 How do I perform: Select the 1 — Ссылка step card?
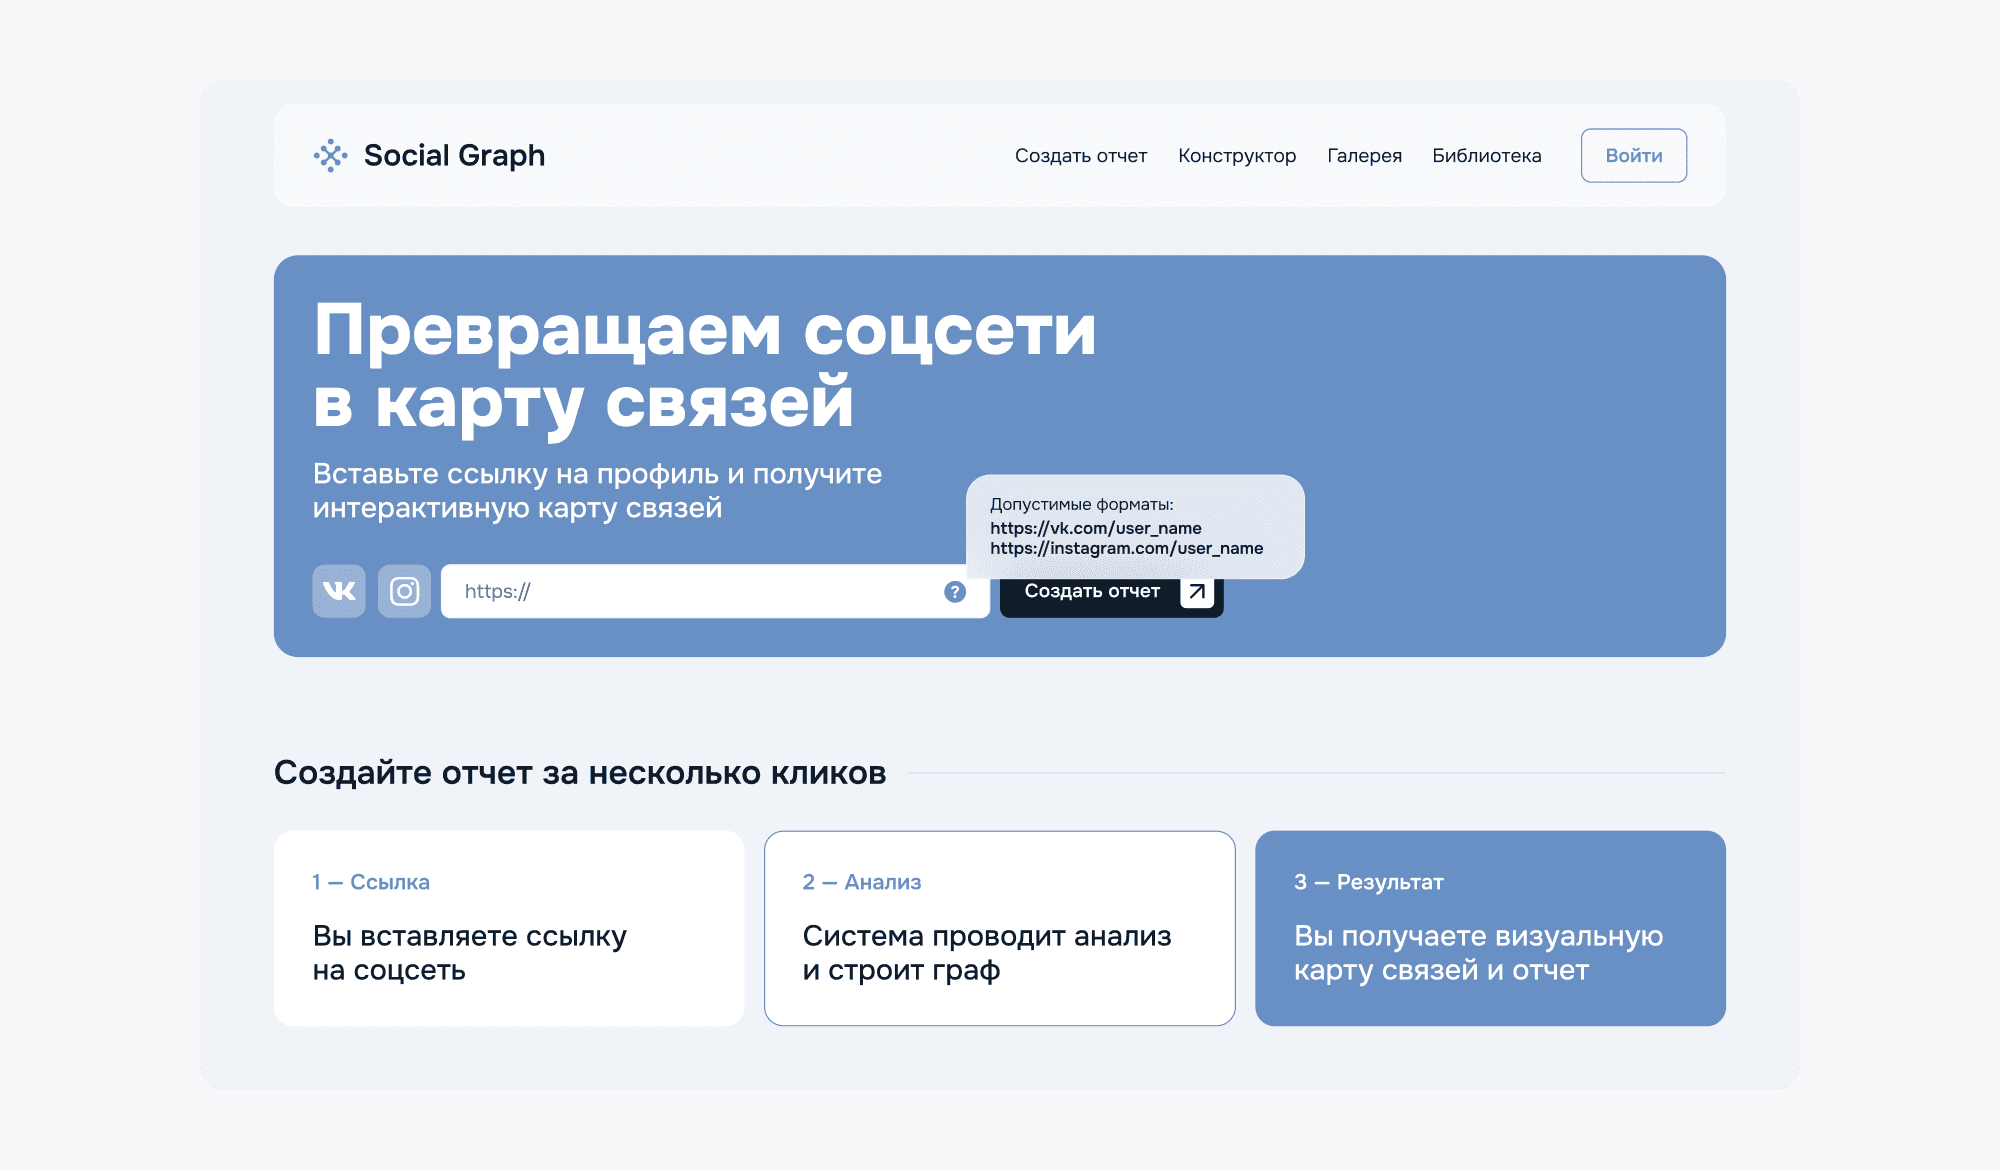[509, 928]
